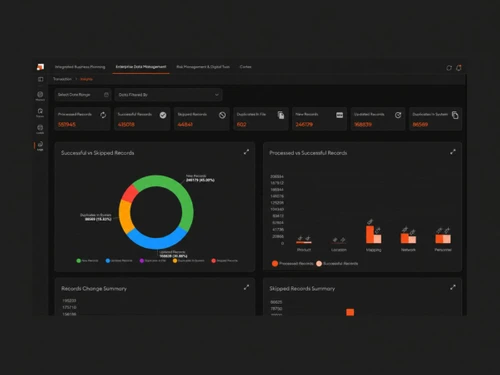Screen dimensions: 500x375
Task: Toggle Processed Records legend series
Action: point(292,264)
